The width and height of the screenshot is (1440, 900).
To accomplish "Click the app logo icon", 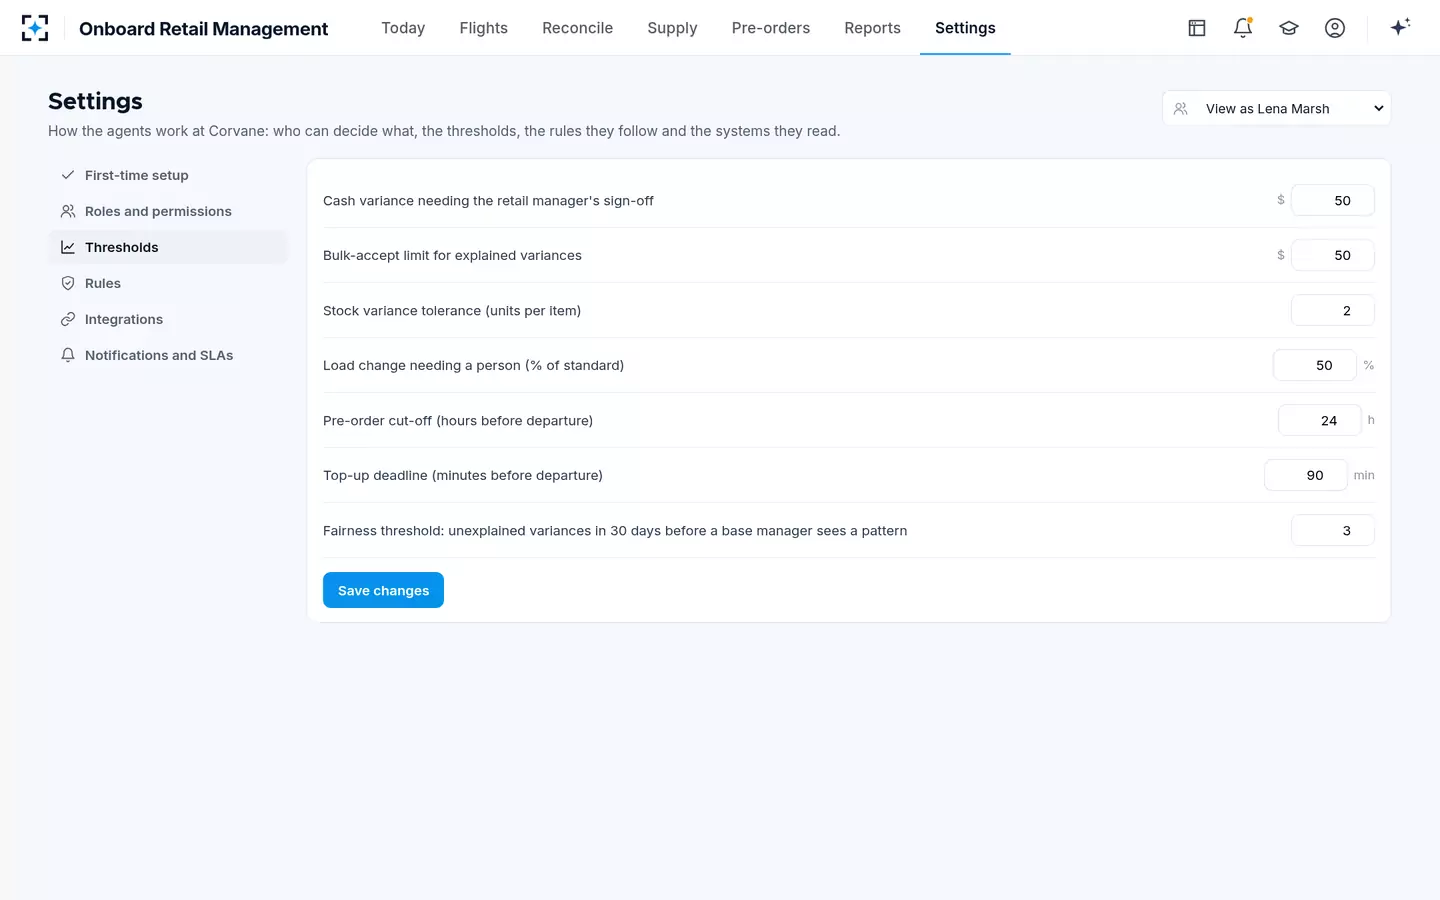I will click(x=35, y=28).
